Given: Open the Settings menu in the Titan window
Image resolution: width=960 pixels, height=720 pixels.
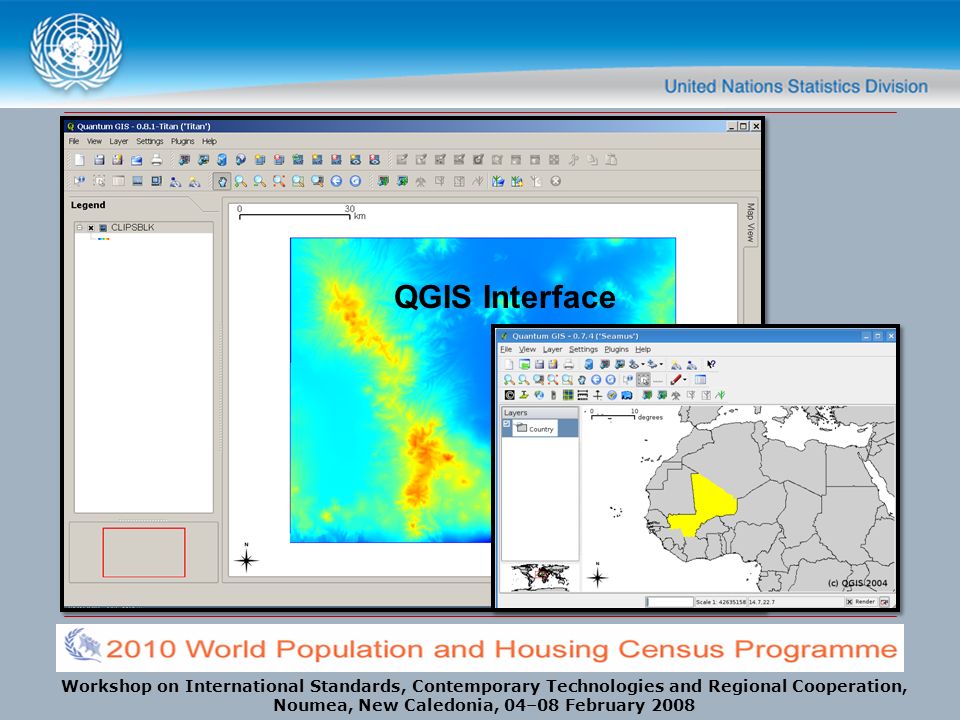Looking at the screenshot, I should 149,141.
